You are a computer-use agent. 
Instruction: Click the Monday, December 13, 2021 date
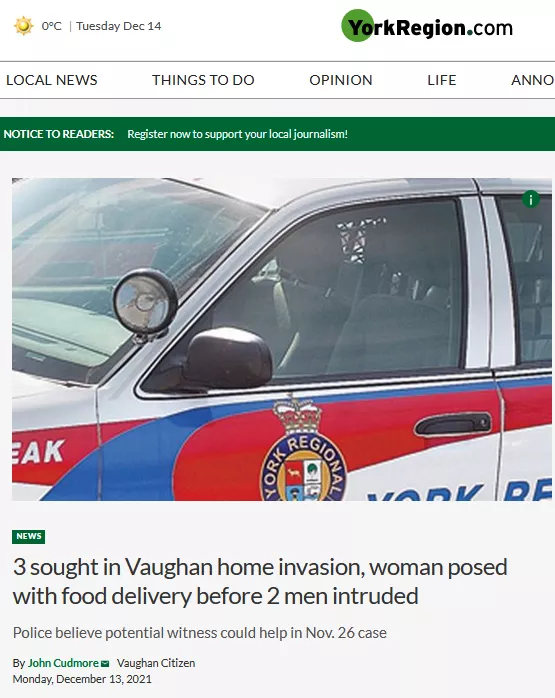[x=82, y=679]
